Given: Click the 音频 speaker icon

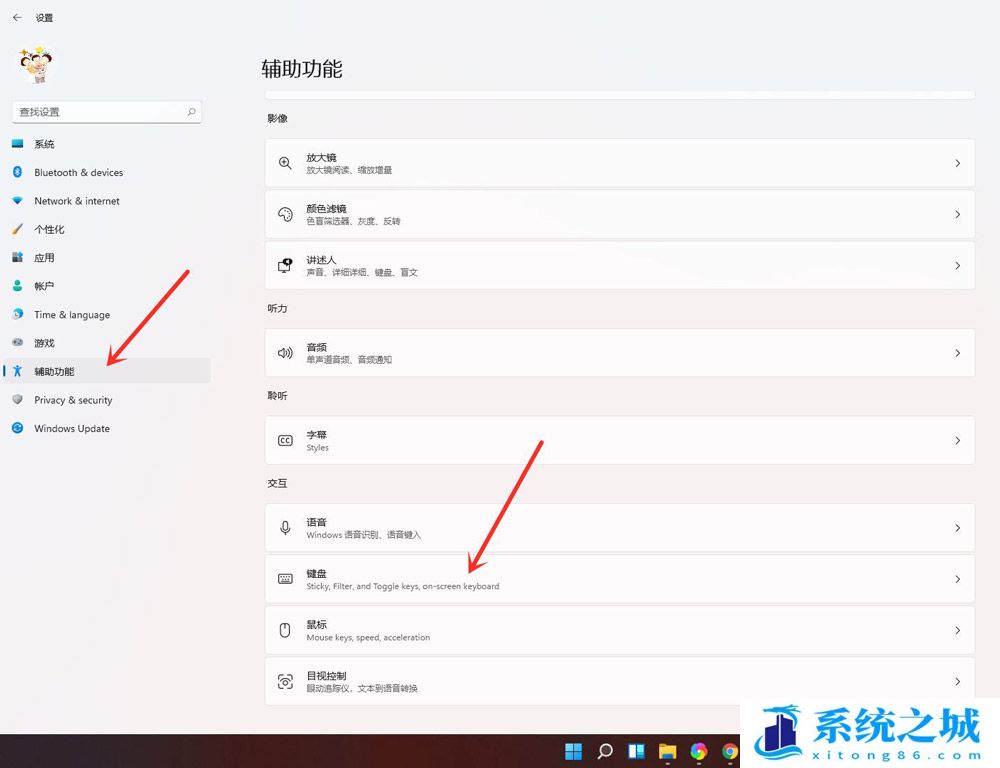Looking at the screenshot, I should (285, 353).
